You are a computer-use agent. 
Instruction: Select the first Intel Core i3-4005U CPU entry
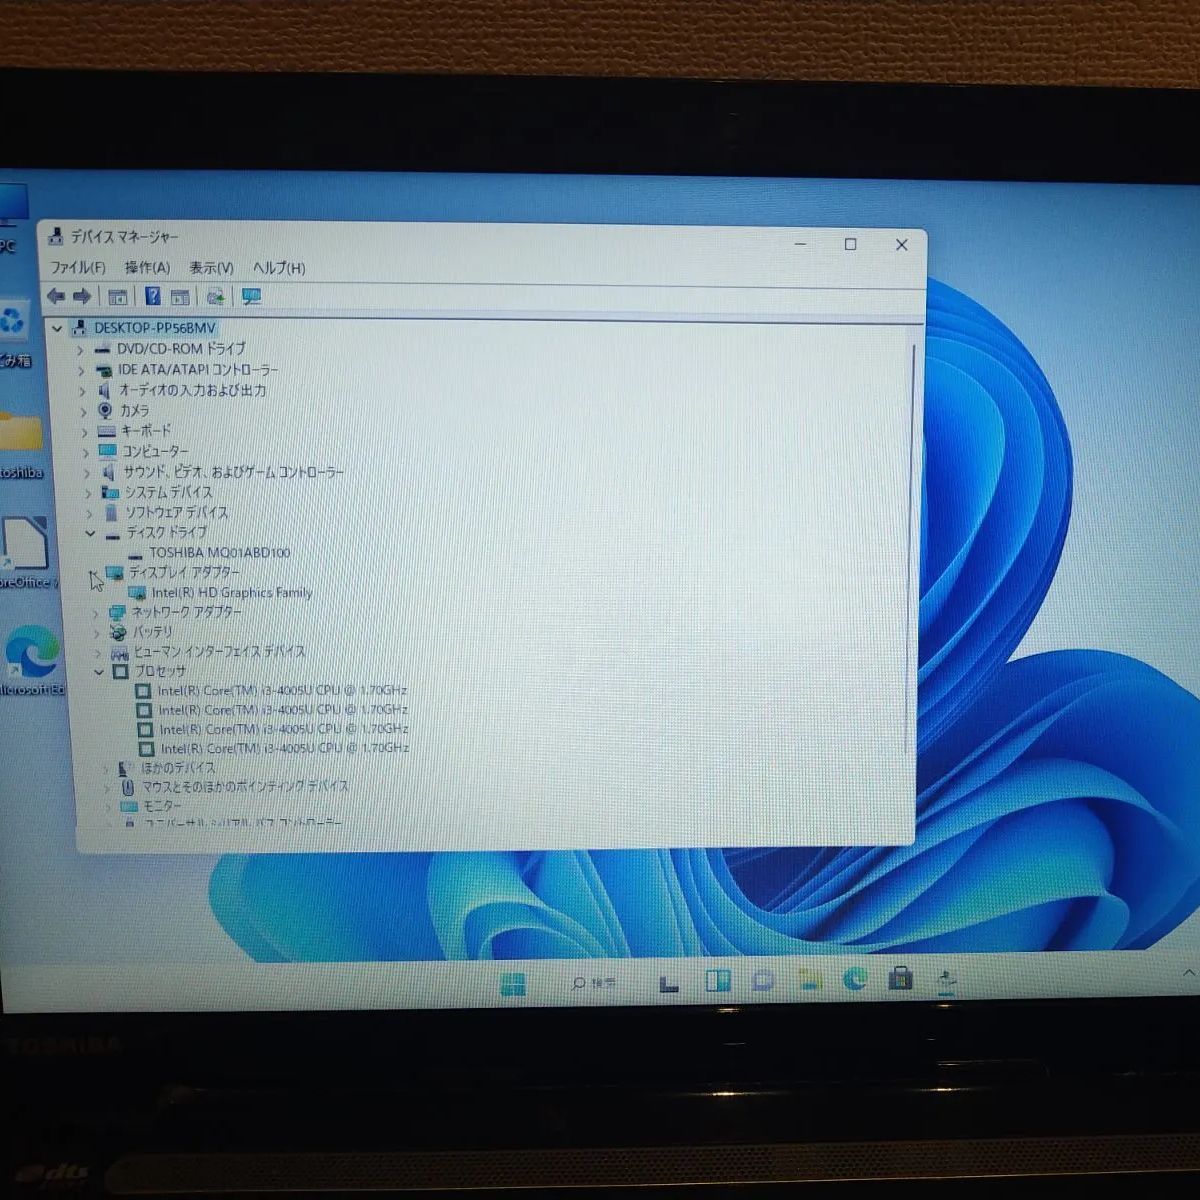[x=284, y=689]
